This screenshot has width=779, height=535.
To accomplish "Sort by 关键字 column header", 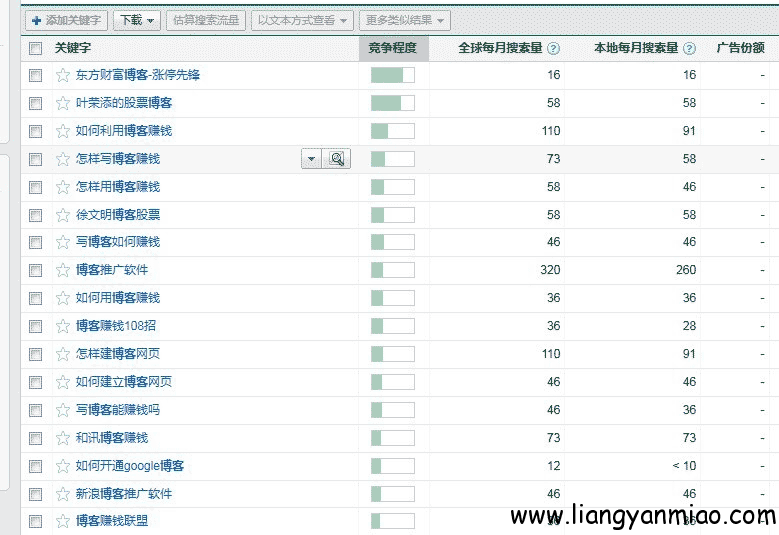I will coord(73,48).
